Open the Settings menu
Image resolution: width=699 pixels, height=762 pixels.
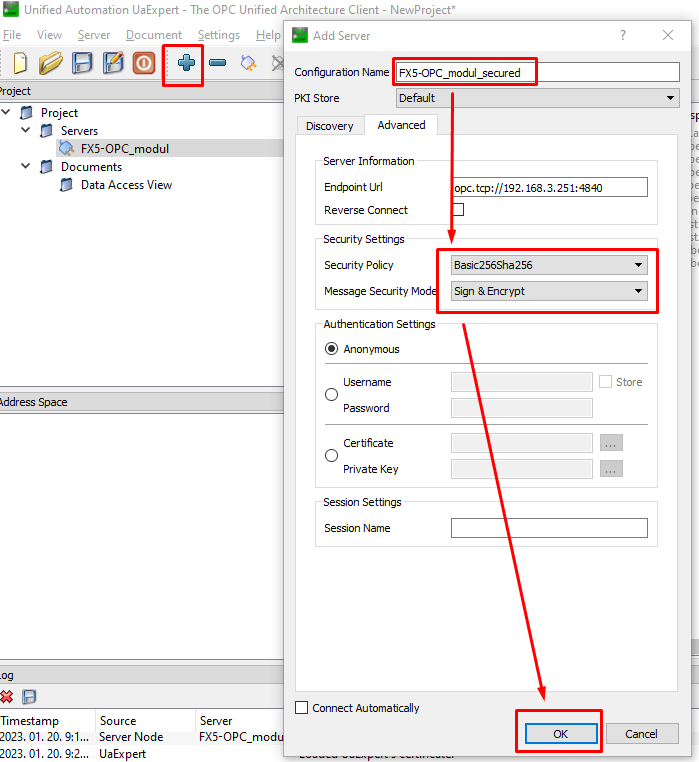click(x=219, y=35)
